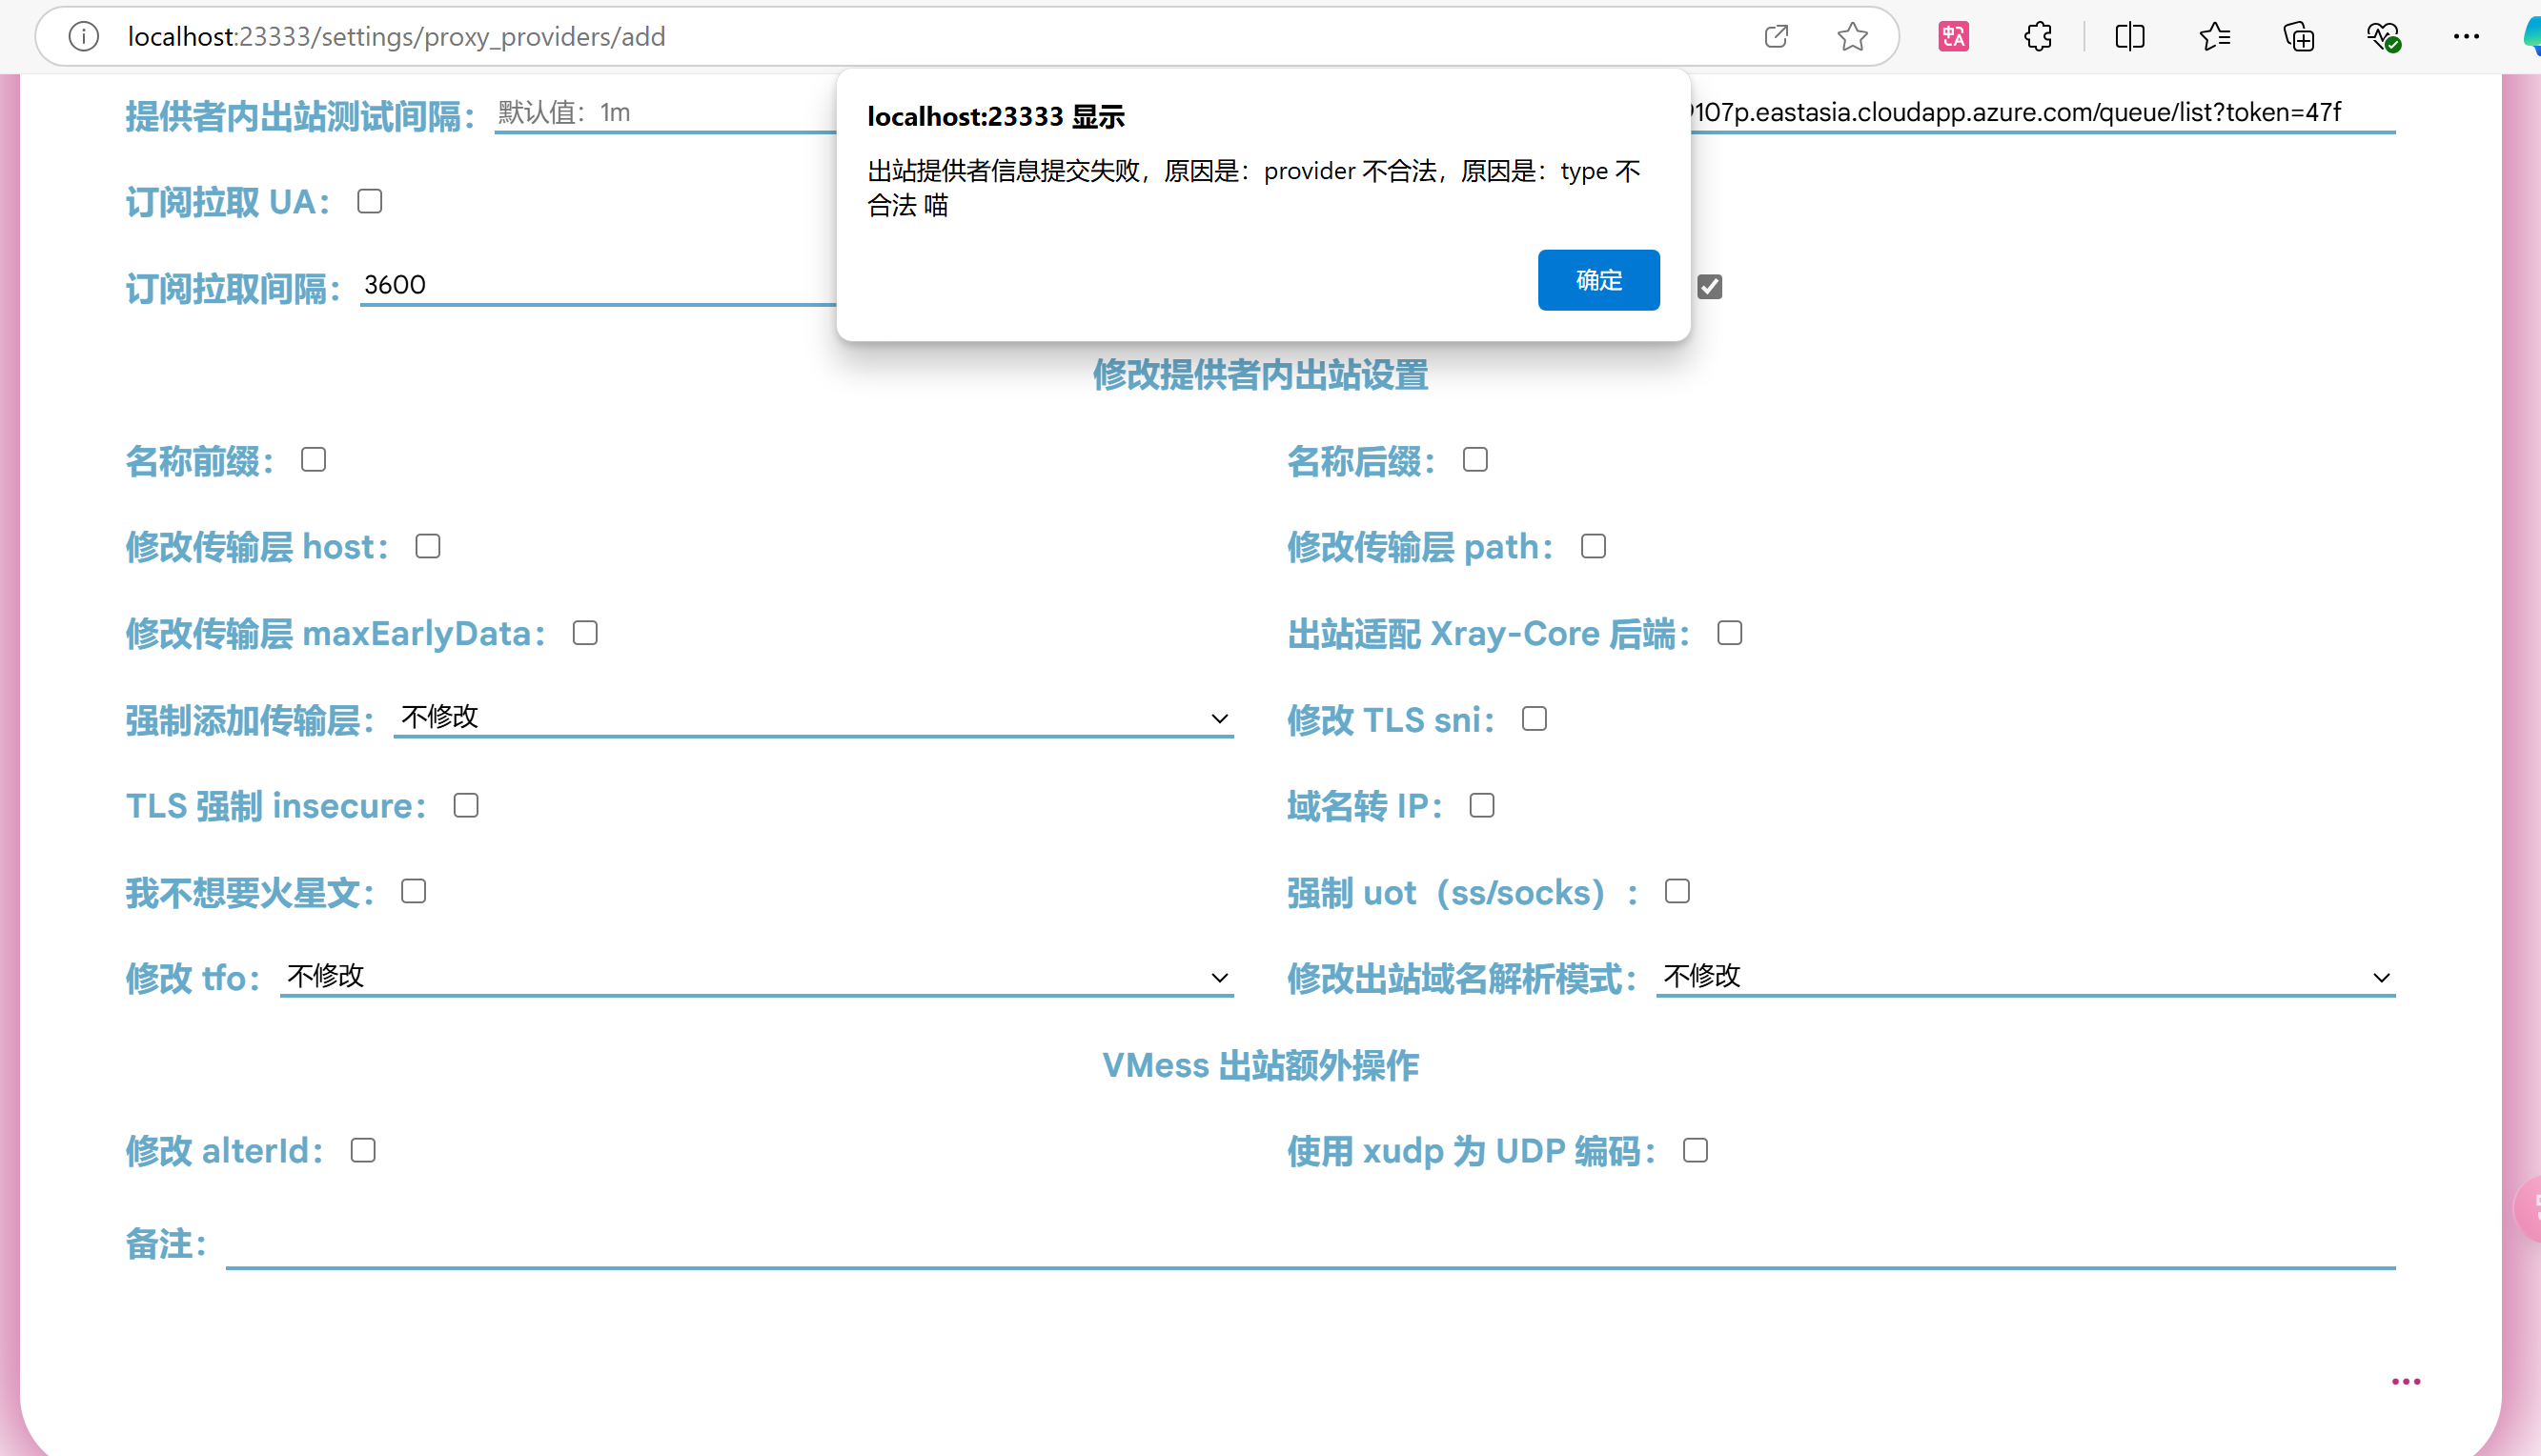This screenshot has height=1456, width=2541.
Task: Open the browser extensions puzzle icon
Action: tap(2037, 37)
